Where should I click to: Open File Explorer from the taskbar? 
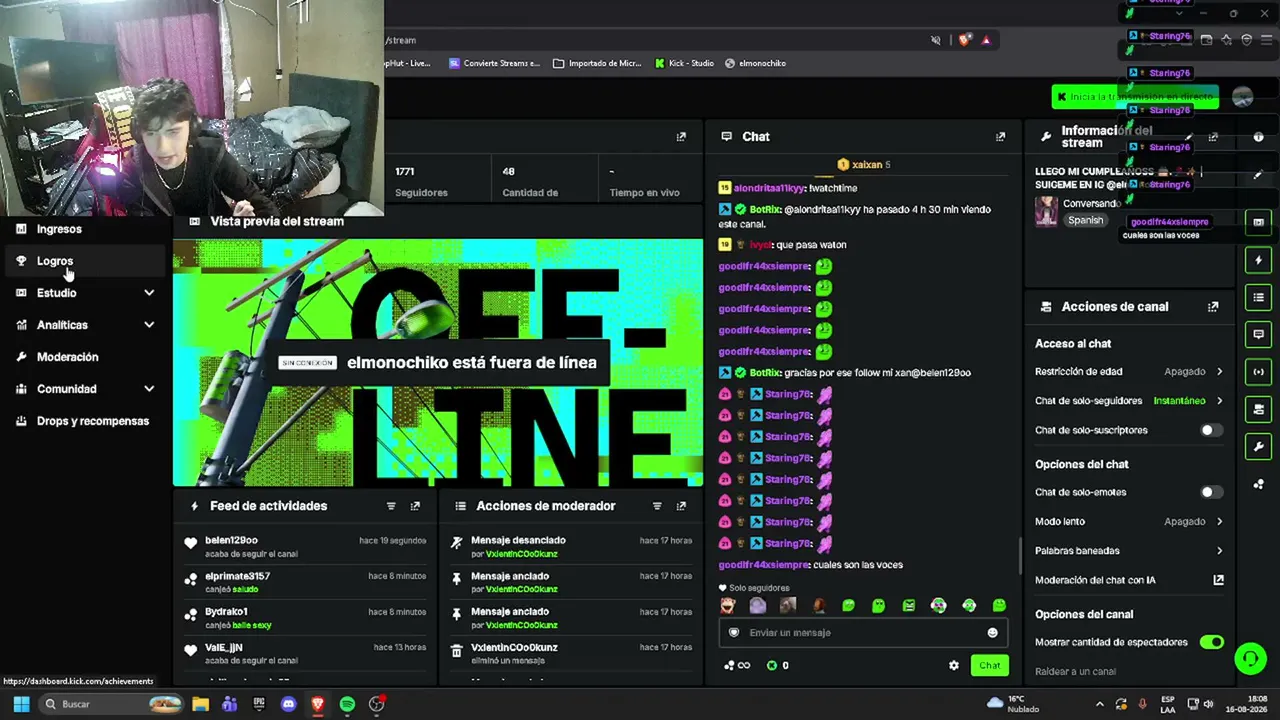click(x=200, y=705)
